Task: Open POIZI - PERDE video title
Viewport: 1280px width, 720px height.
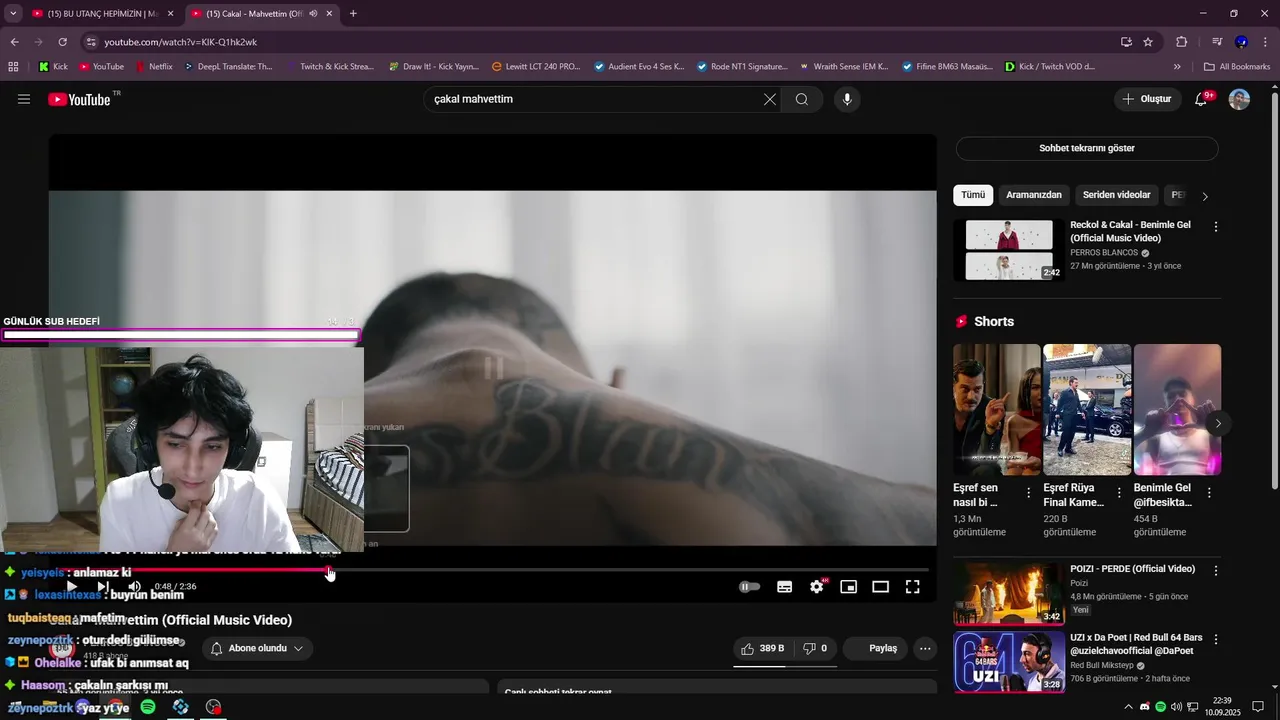Action: 1132,569
